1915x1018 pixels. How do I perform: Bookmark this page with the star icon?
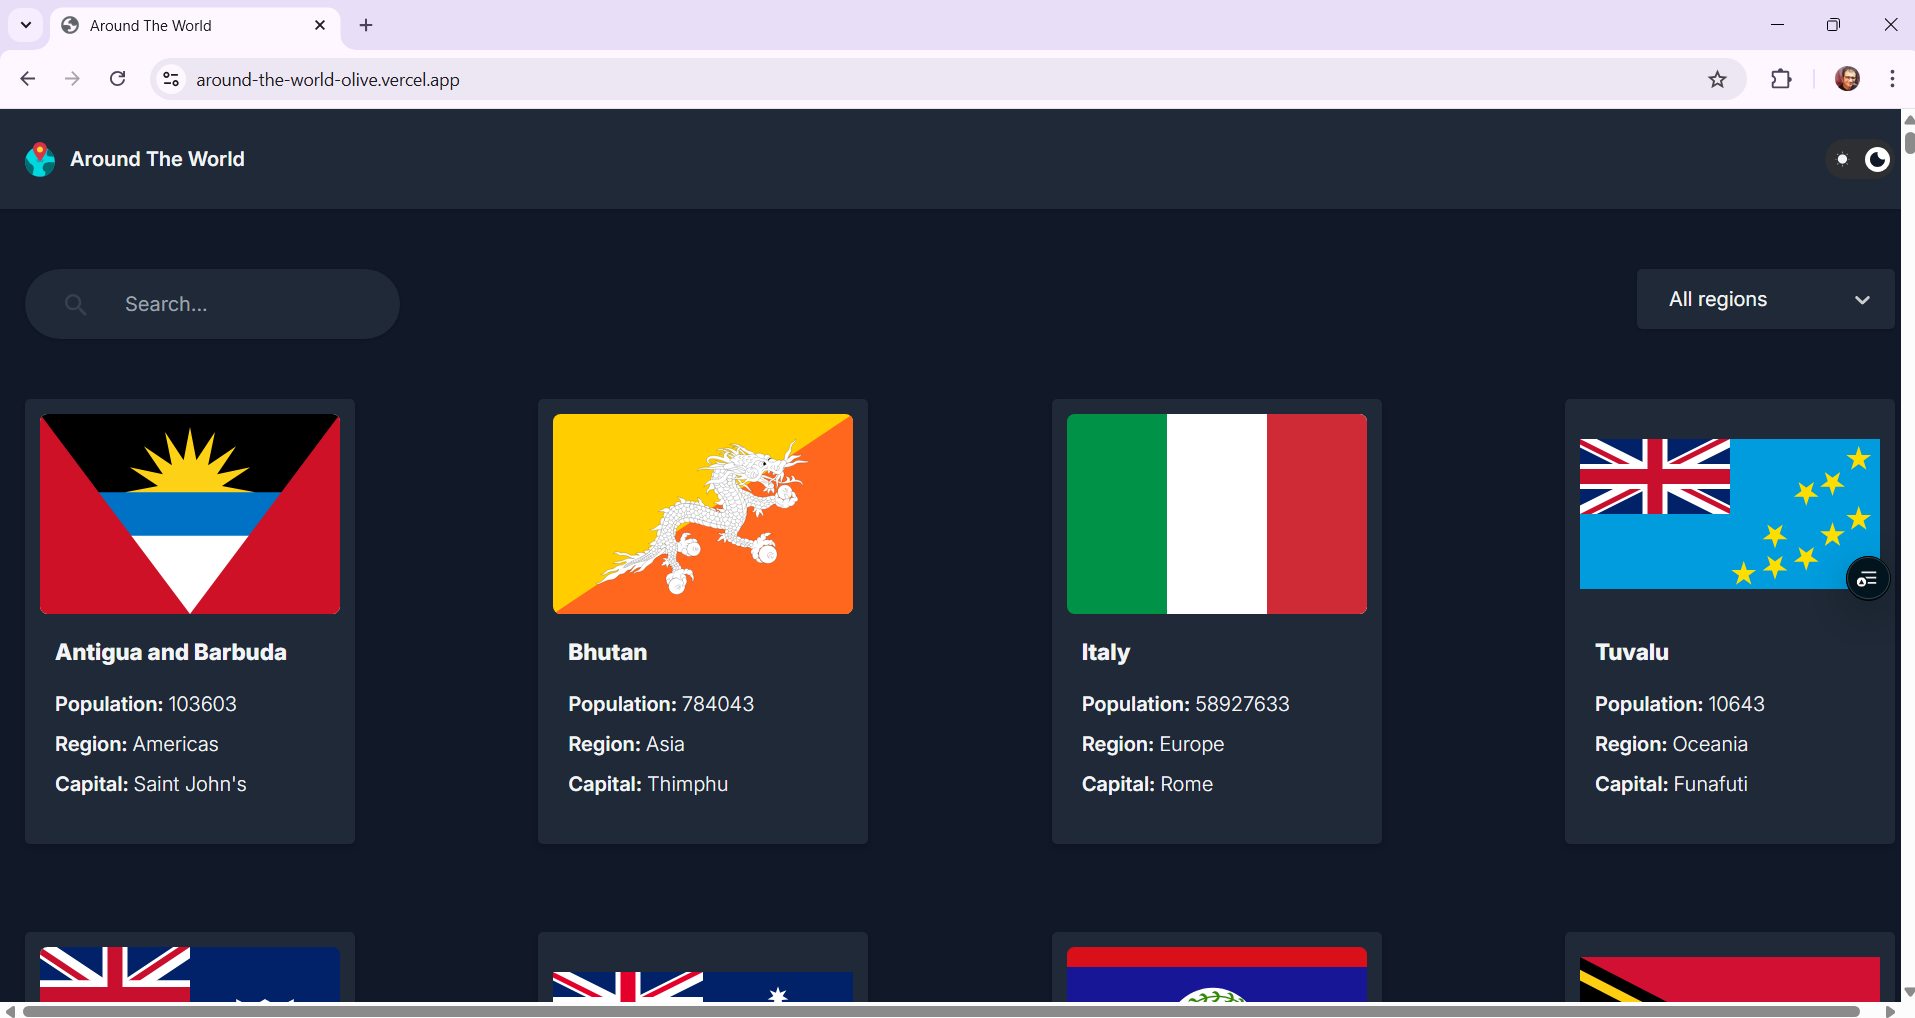pyautogui.click(x=1717, y=80)
